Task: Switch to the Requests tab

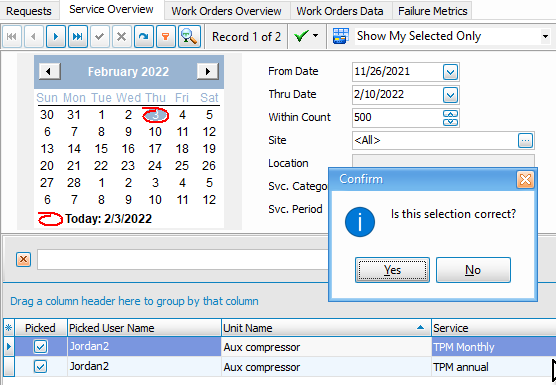Action: pos(29,11)
